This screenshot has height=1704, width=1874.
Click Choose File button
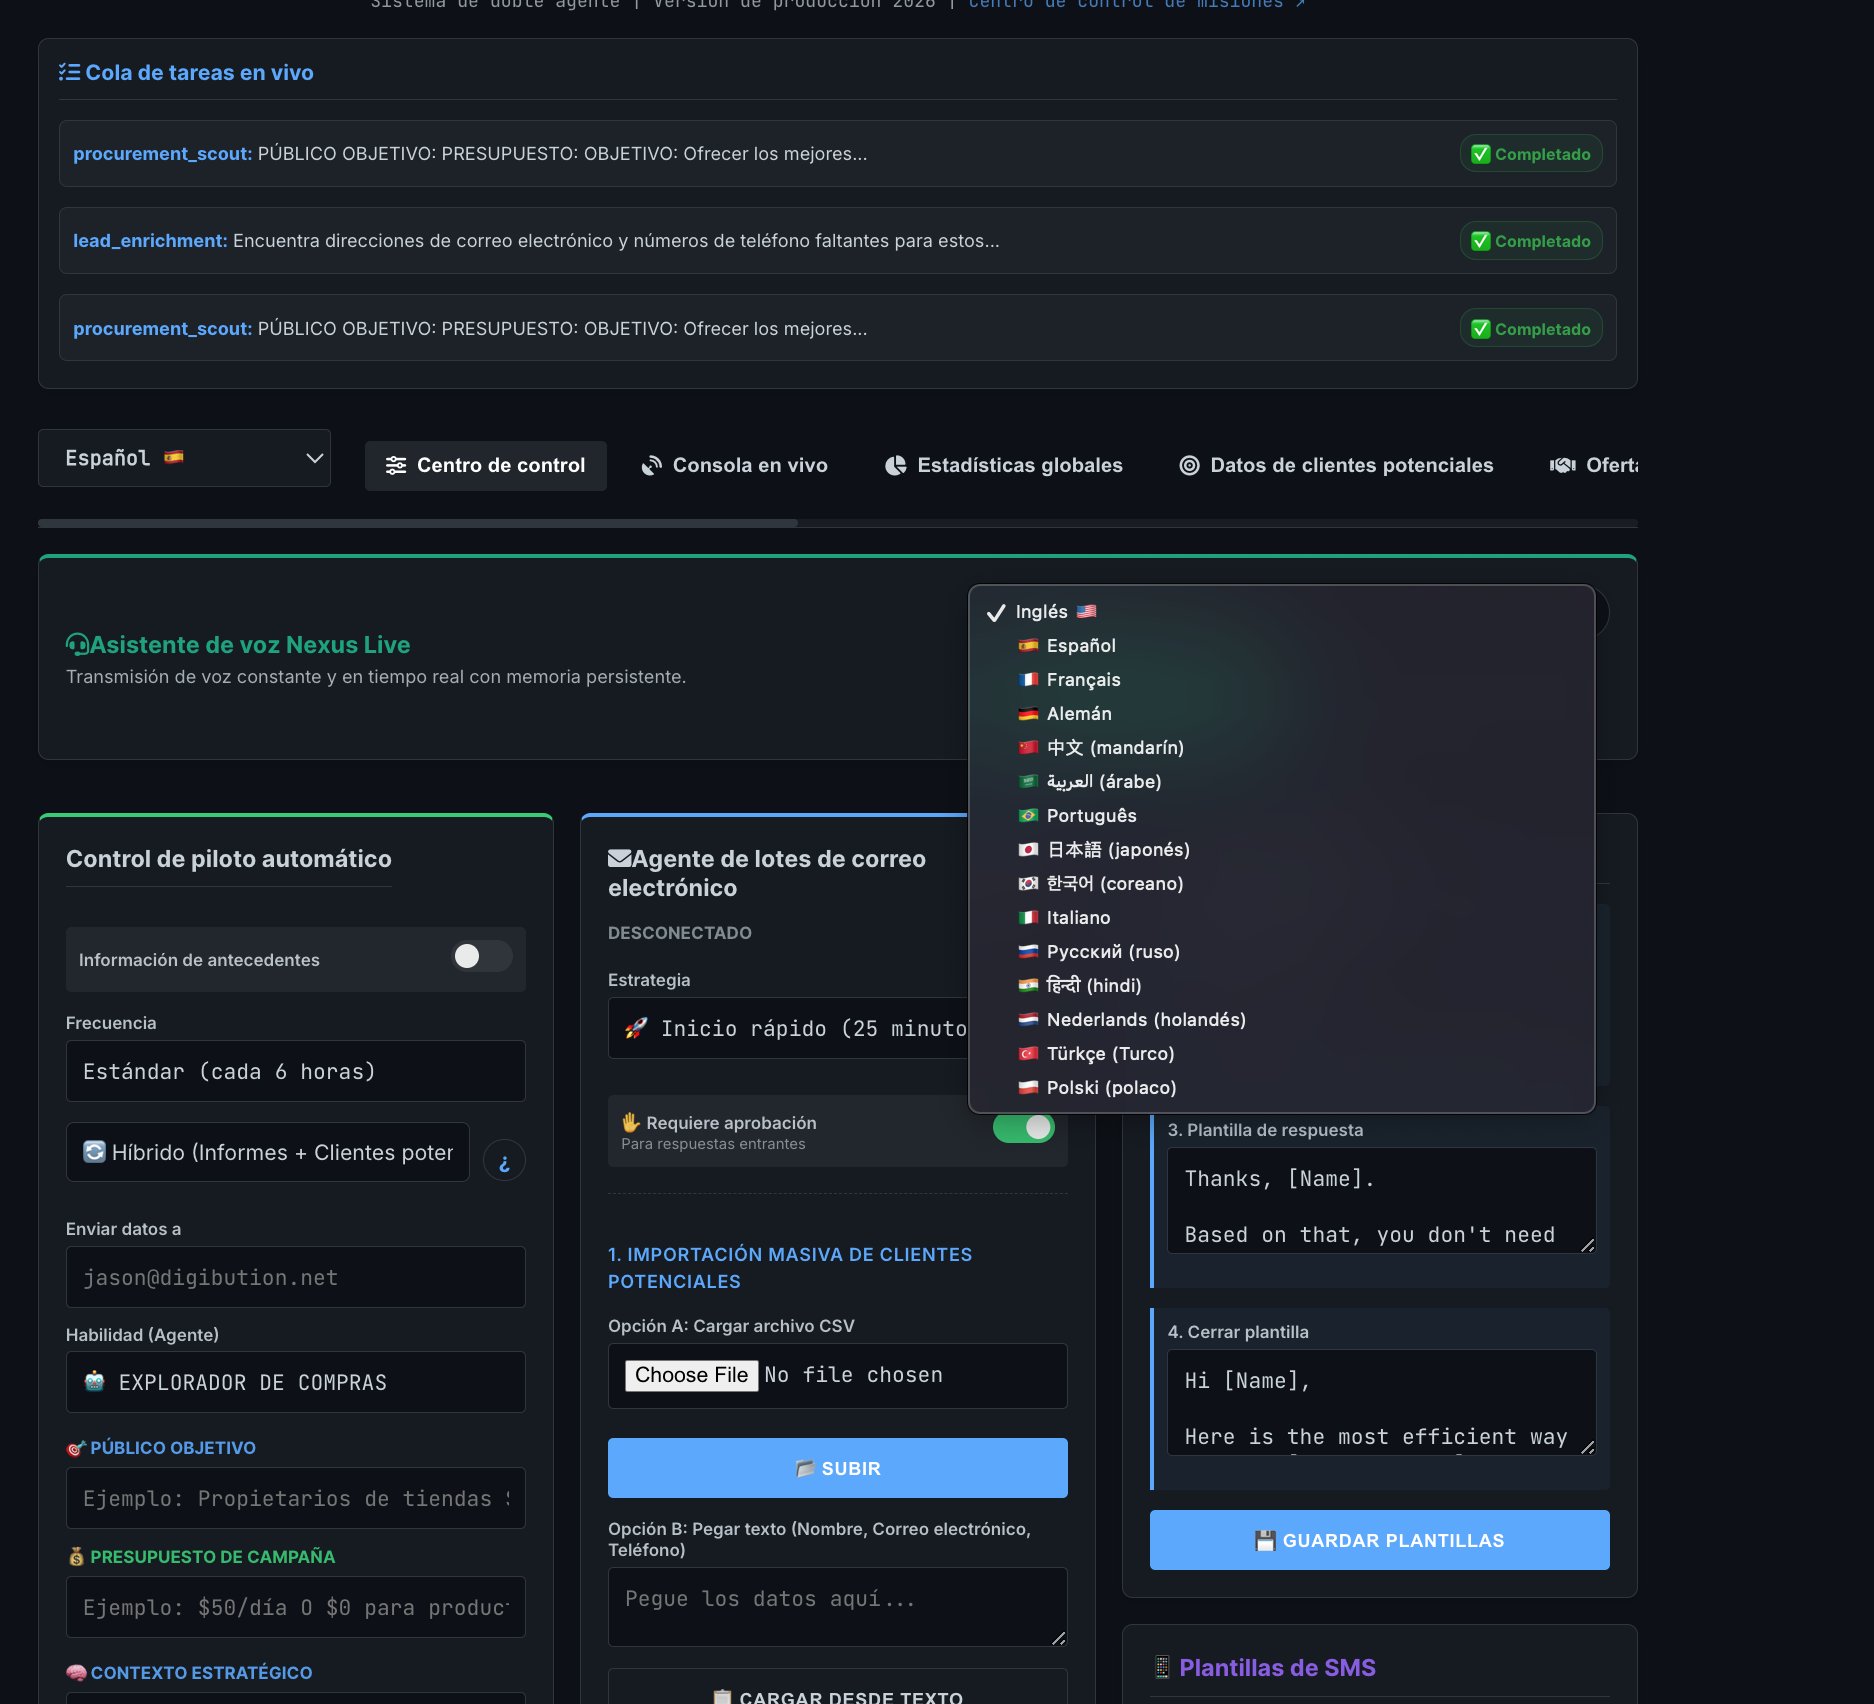(692, 1375)
